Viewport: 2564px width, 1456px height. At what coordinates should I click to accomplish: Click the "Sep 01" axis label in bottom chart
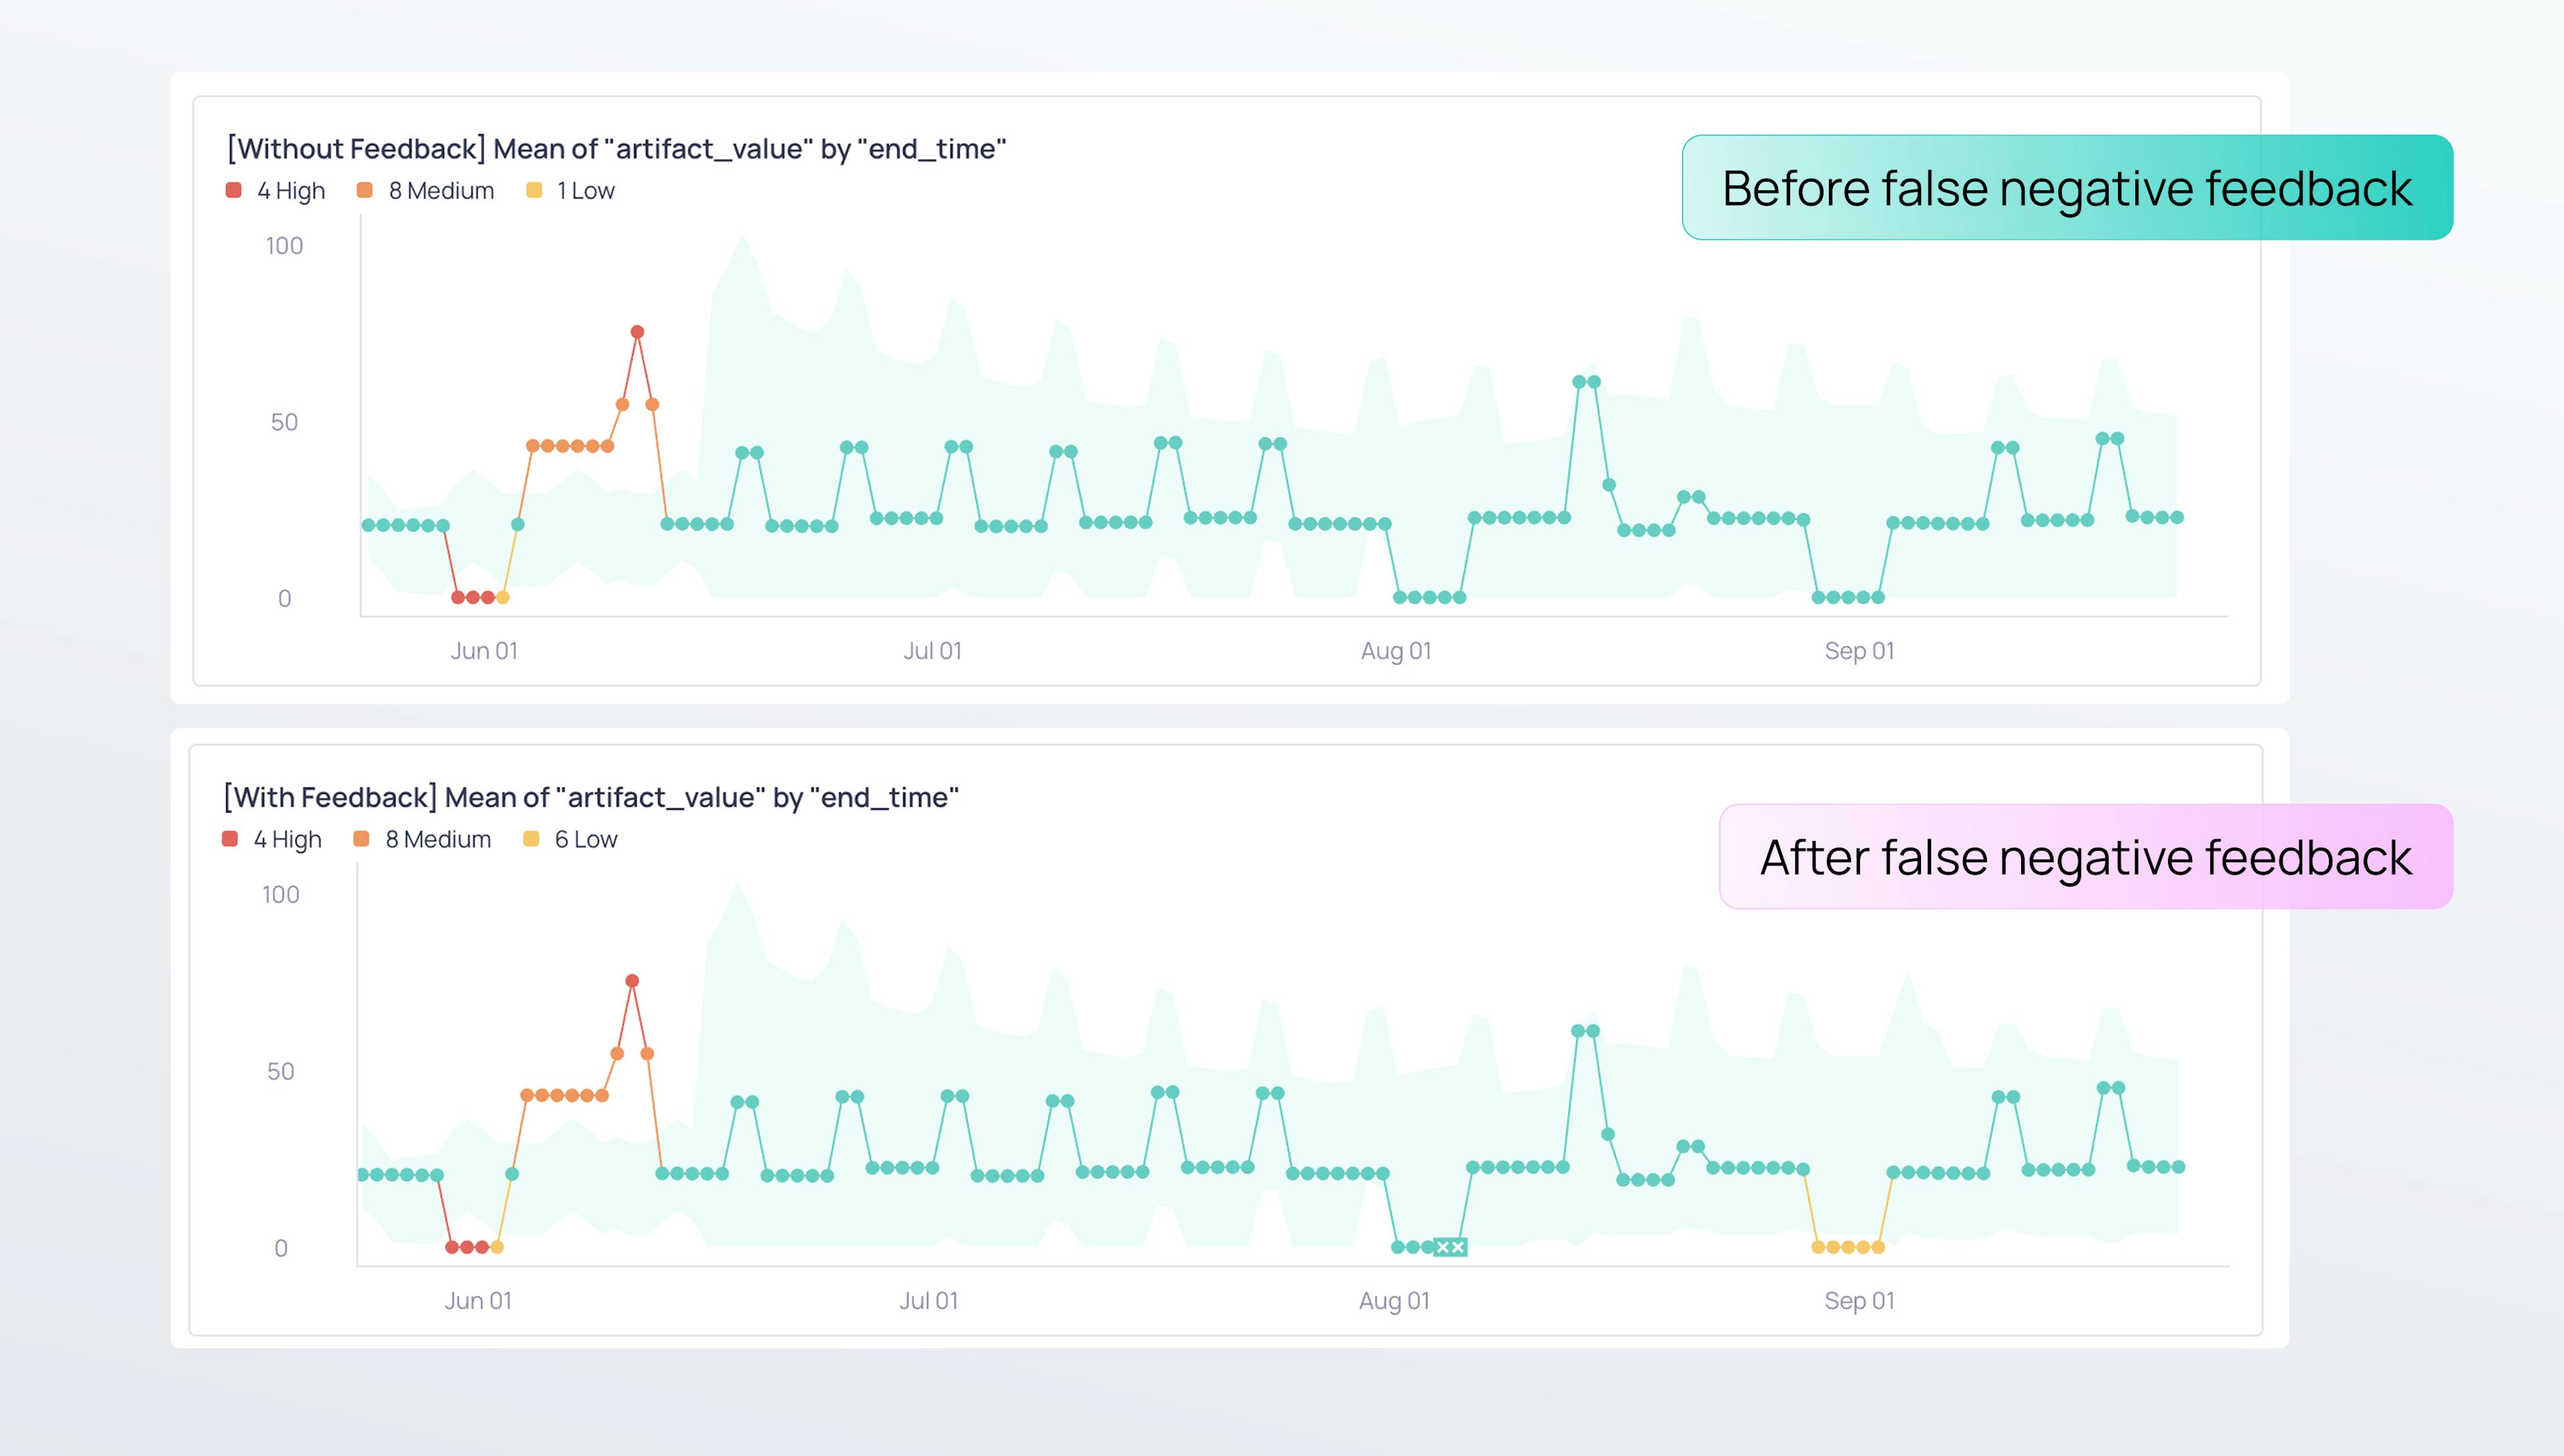[1859, 1300]
